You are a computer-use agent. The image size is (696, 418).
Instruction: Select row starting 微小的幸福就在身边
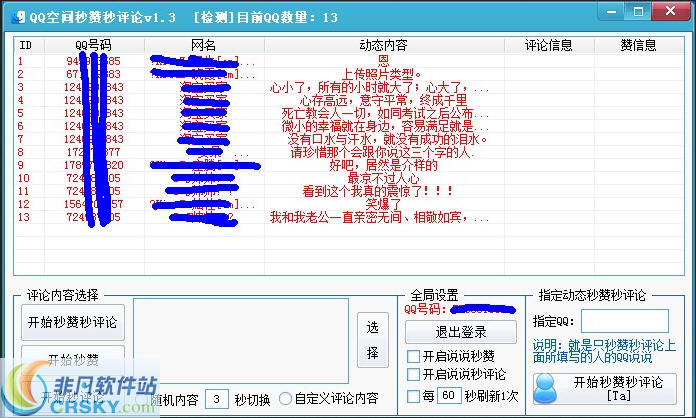(x=349, y=126)
